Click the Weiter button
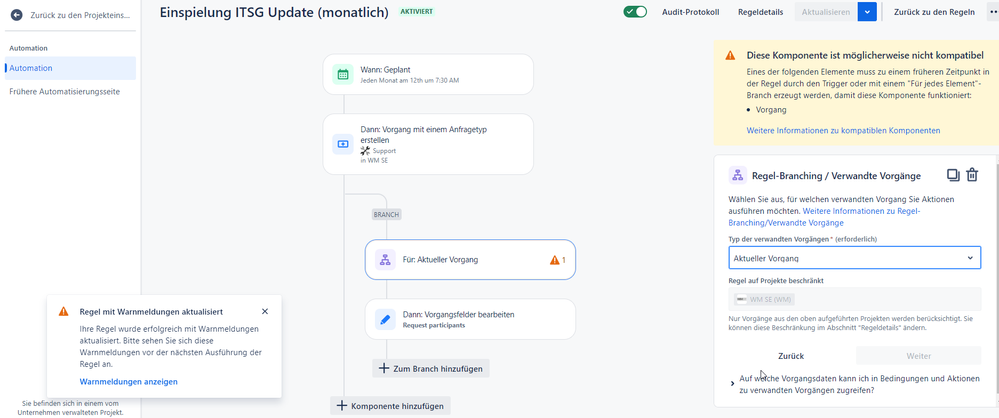The image size is (999, 418). (919, 356)
